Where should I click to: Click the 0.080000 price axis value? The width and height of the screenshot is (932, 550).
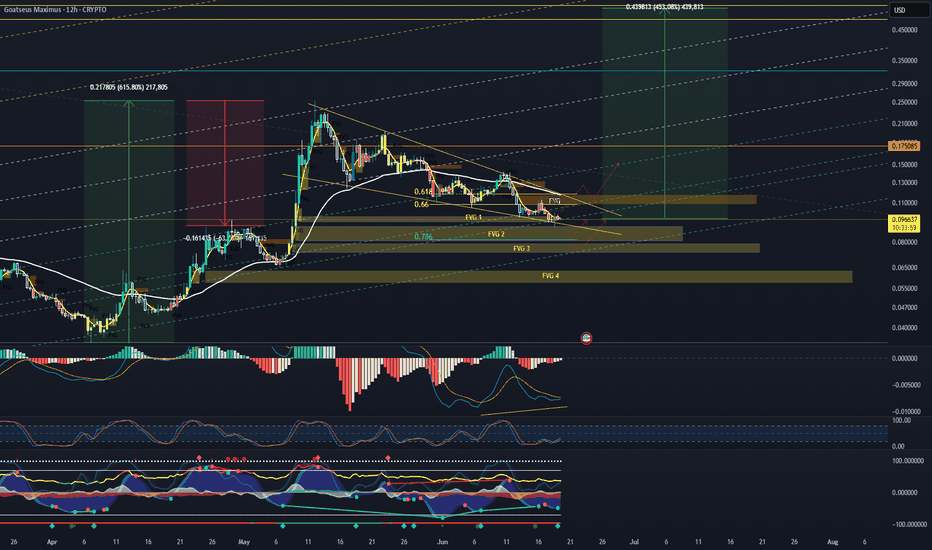(x=904, y=242)
